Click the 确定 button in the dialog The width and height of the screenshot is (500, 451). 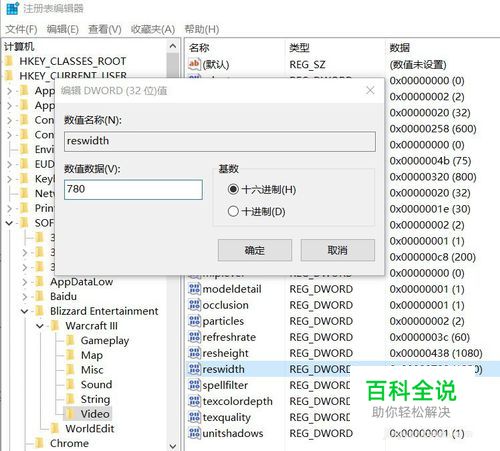click(255, 250)
